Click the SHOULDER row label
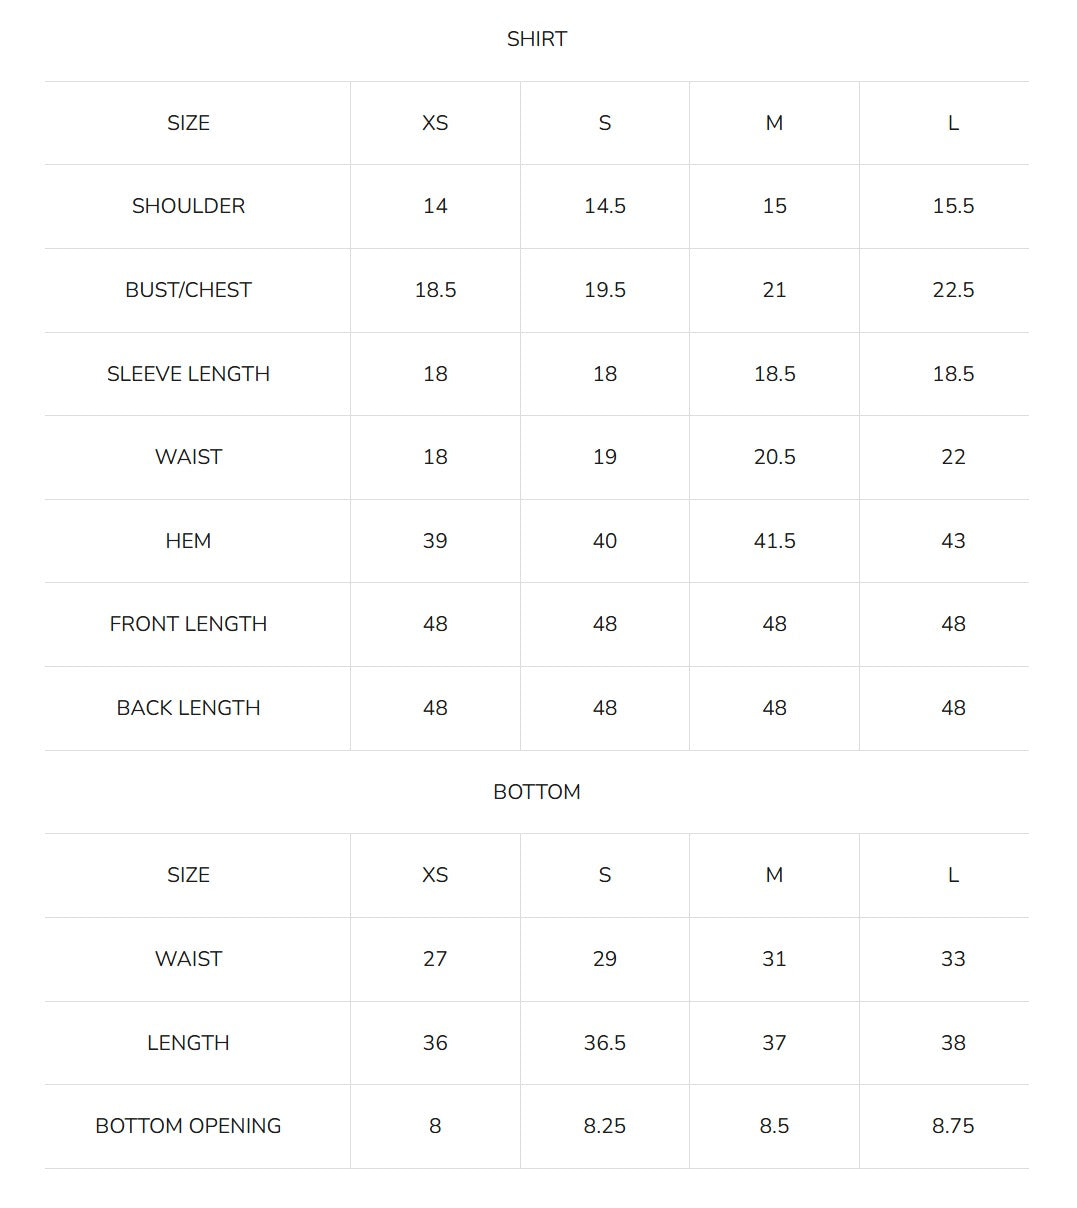Viewport: 1077px width, 1208px height. 188,206
